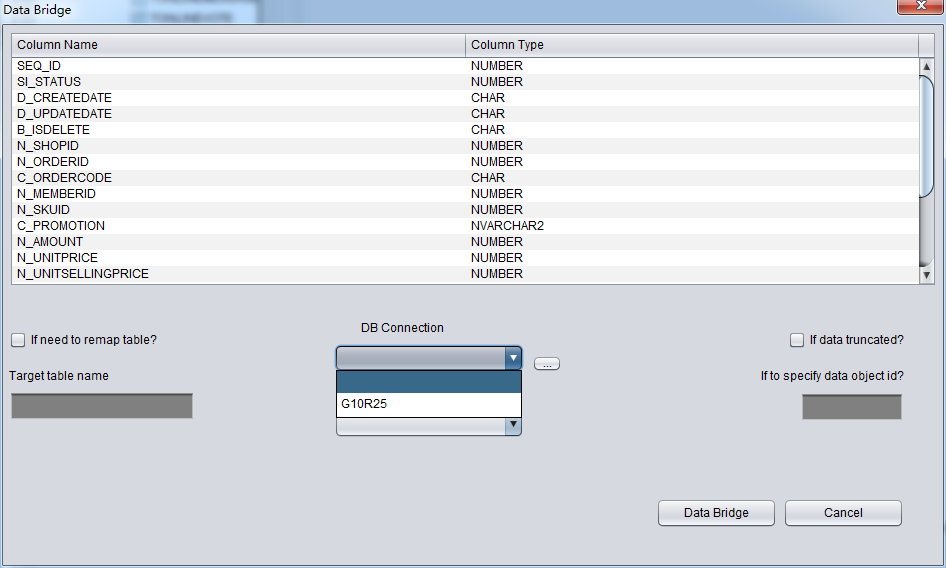Expand the DB Connection dropdown arrow
Screen dimensions: 946x568
tap(513, 358)
